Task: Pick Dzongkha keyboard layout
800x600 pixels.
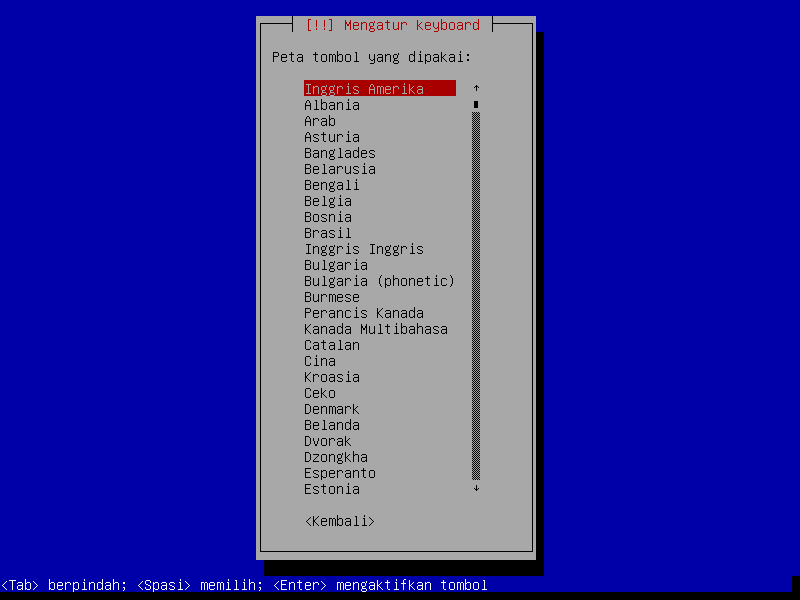Action: tap(336, 457)
